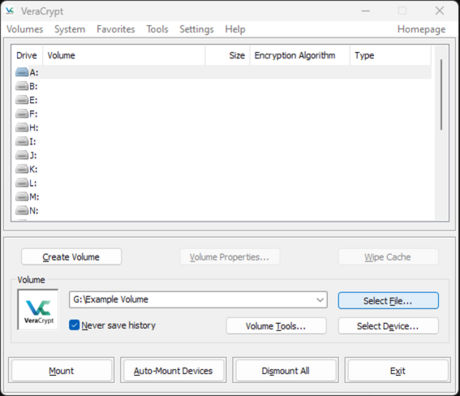Open the Settings menu

[x=196, y=29]
